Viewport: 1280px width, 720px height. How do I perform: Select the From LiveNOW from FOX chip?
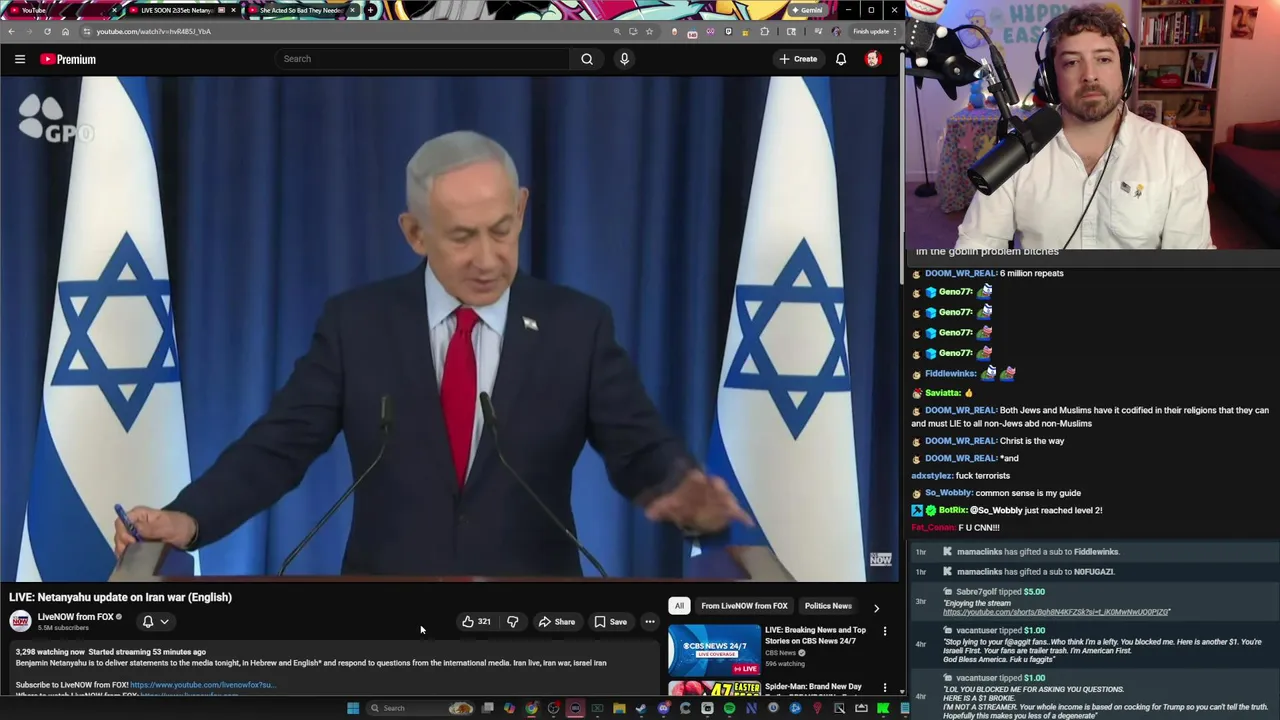tap(744, 606)
